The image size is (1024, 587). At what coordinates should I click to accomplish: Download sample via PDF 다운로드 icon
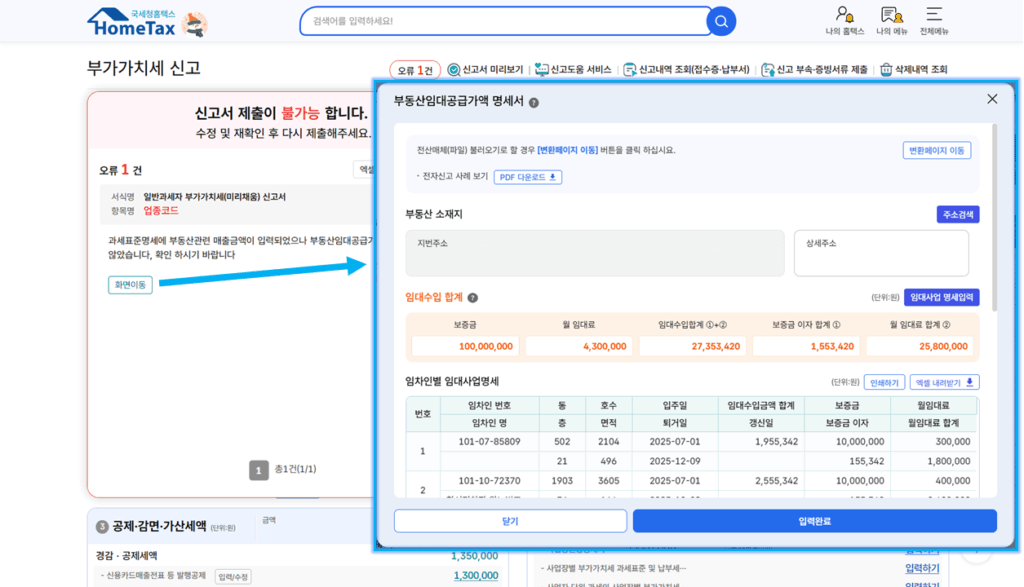coord(552,177)
